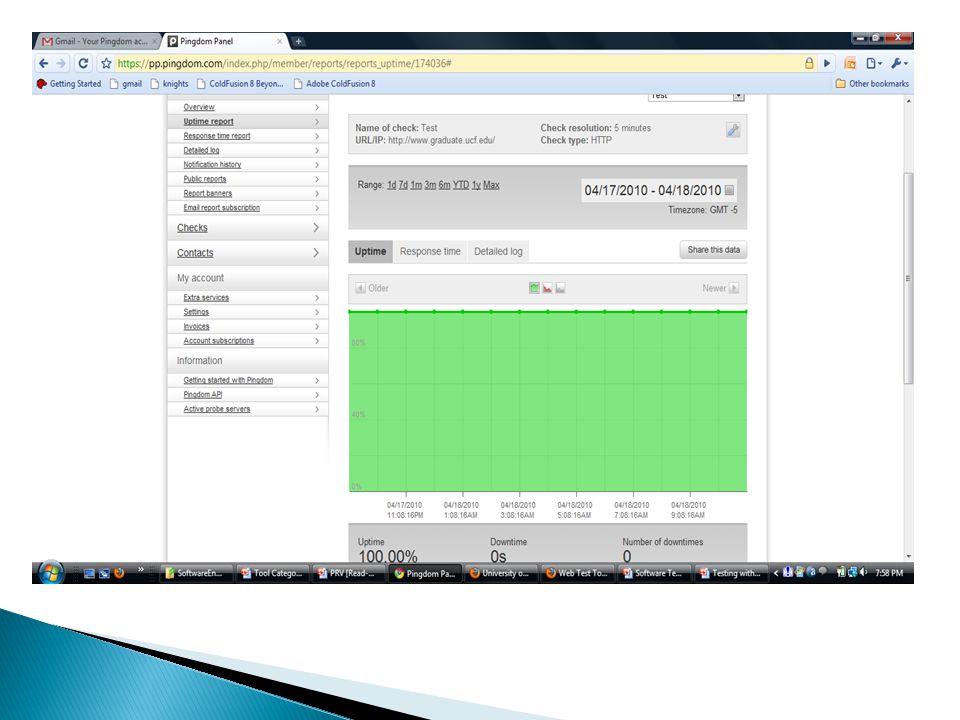This screenshot has width=960, height=720.
Task: Select the Uptime tab
Action: [370, 252]
